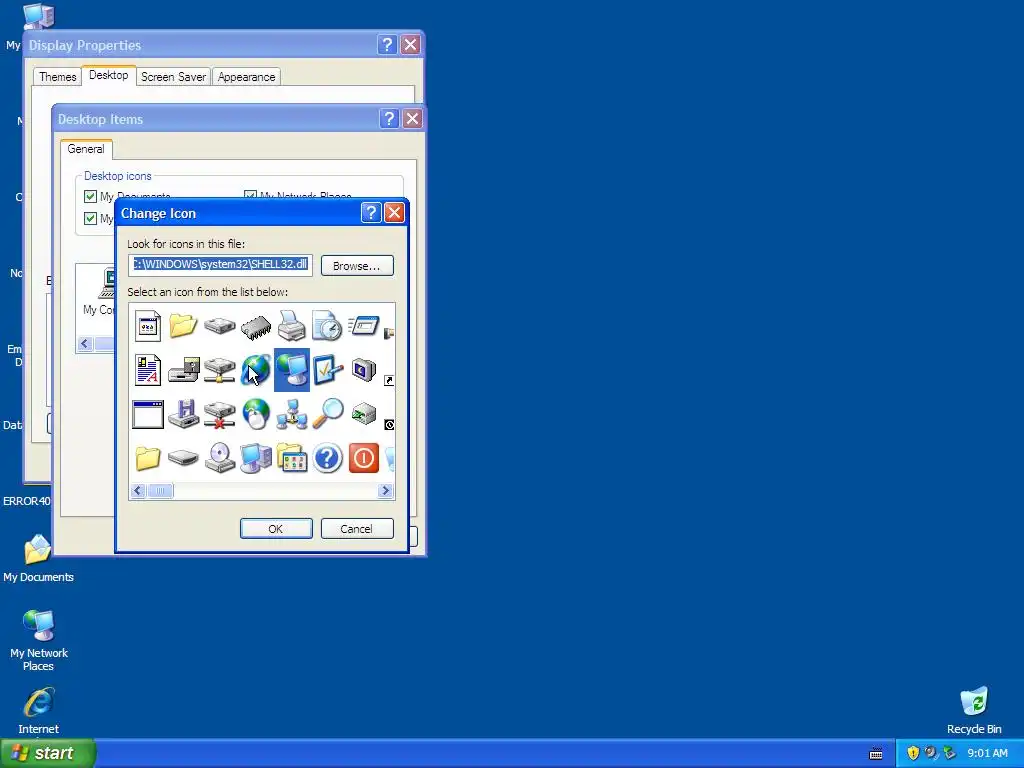Click the security shield tray icon

(x=913, y=753)
